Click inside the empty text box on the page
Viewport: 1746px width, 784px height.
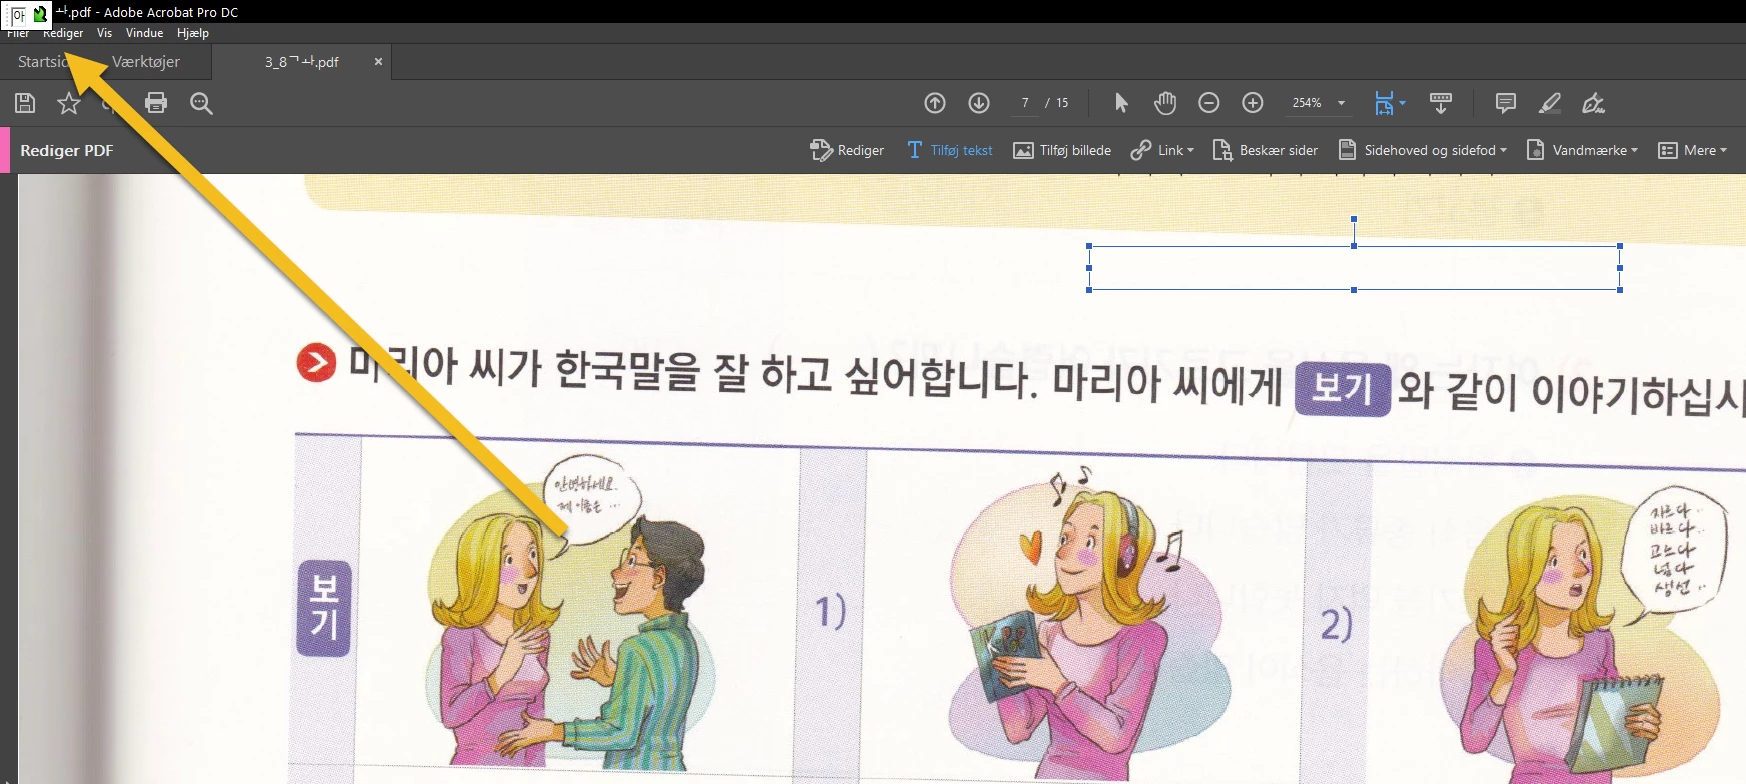click(1354, 268)
